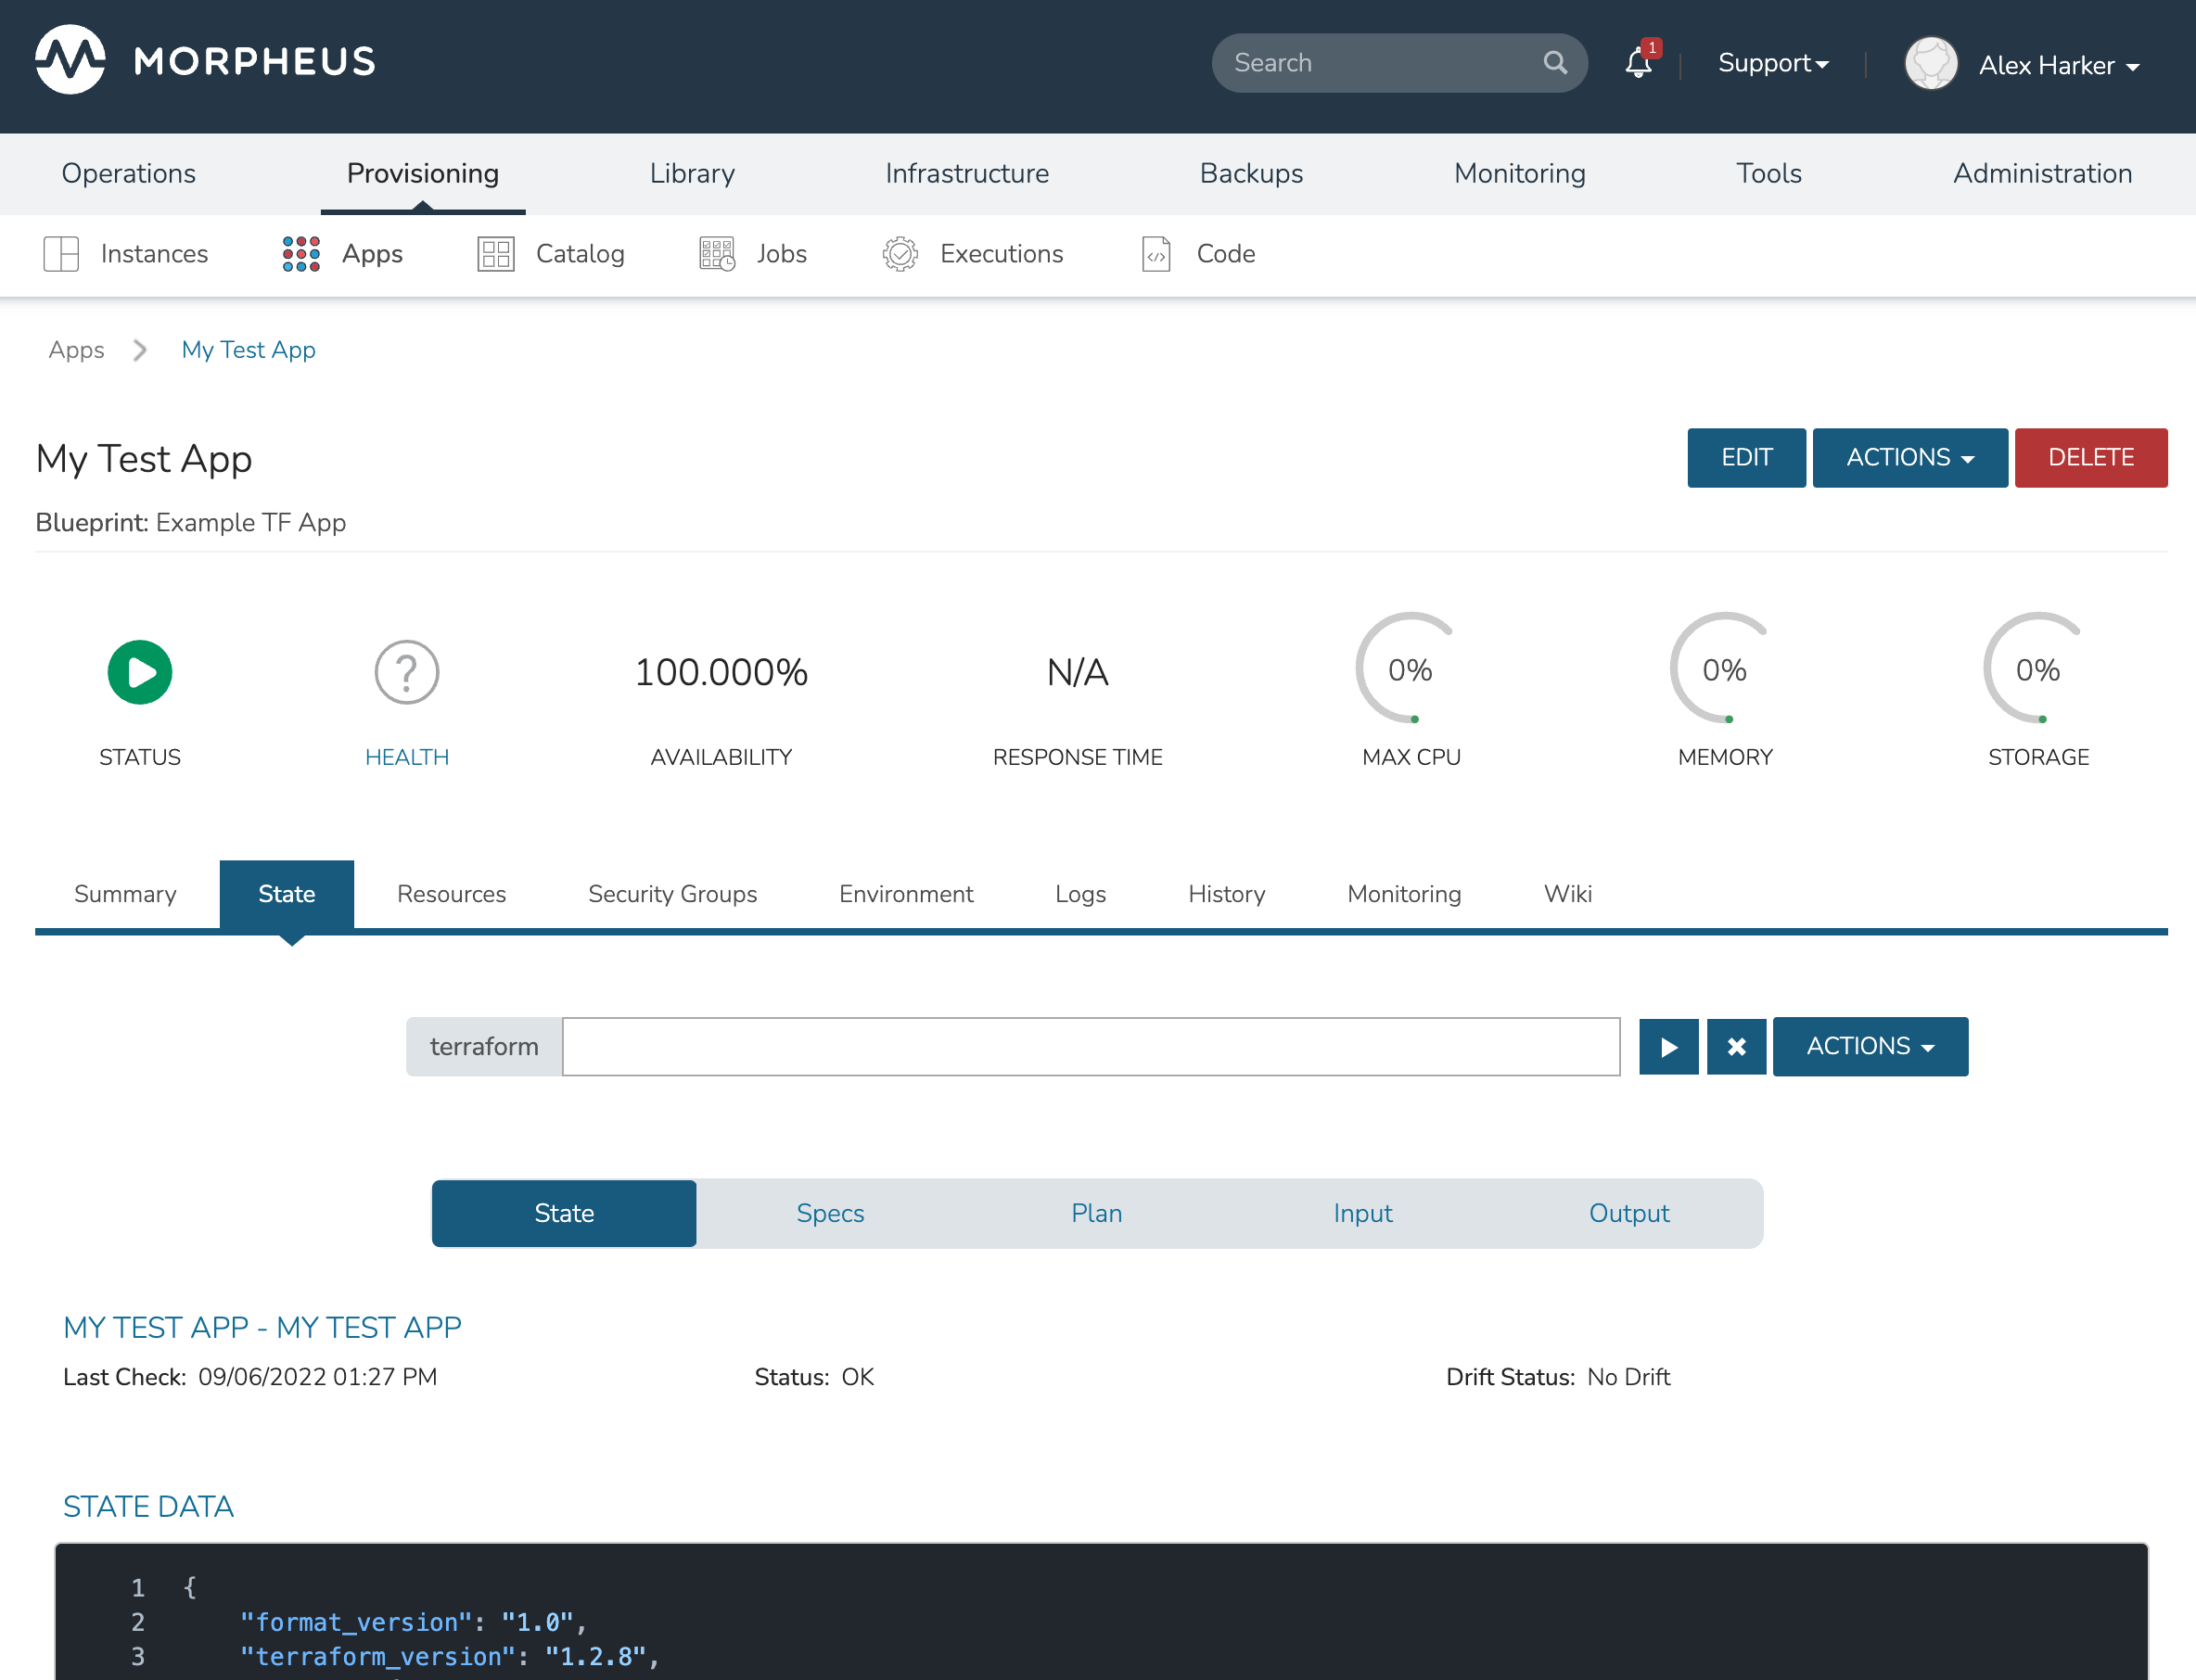Open the Jobs calendar icon

pyautogui.click(x=716, y=254)
